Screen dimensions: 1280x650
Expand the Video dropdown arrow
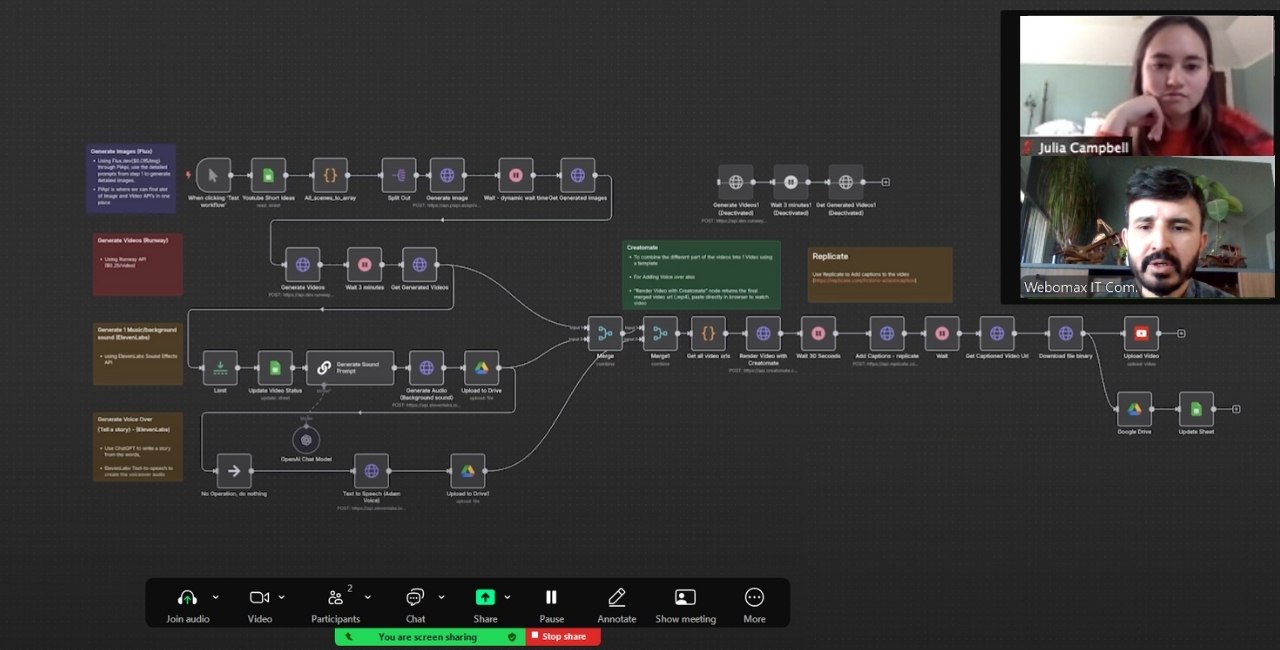281,596
